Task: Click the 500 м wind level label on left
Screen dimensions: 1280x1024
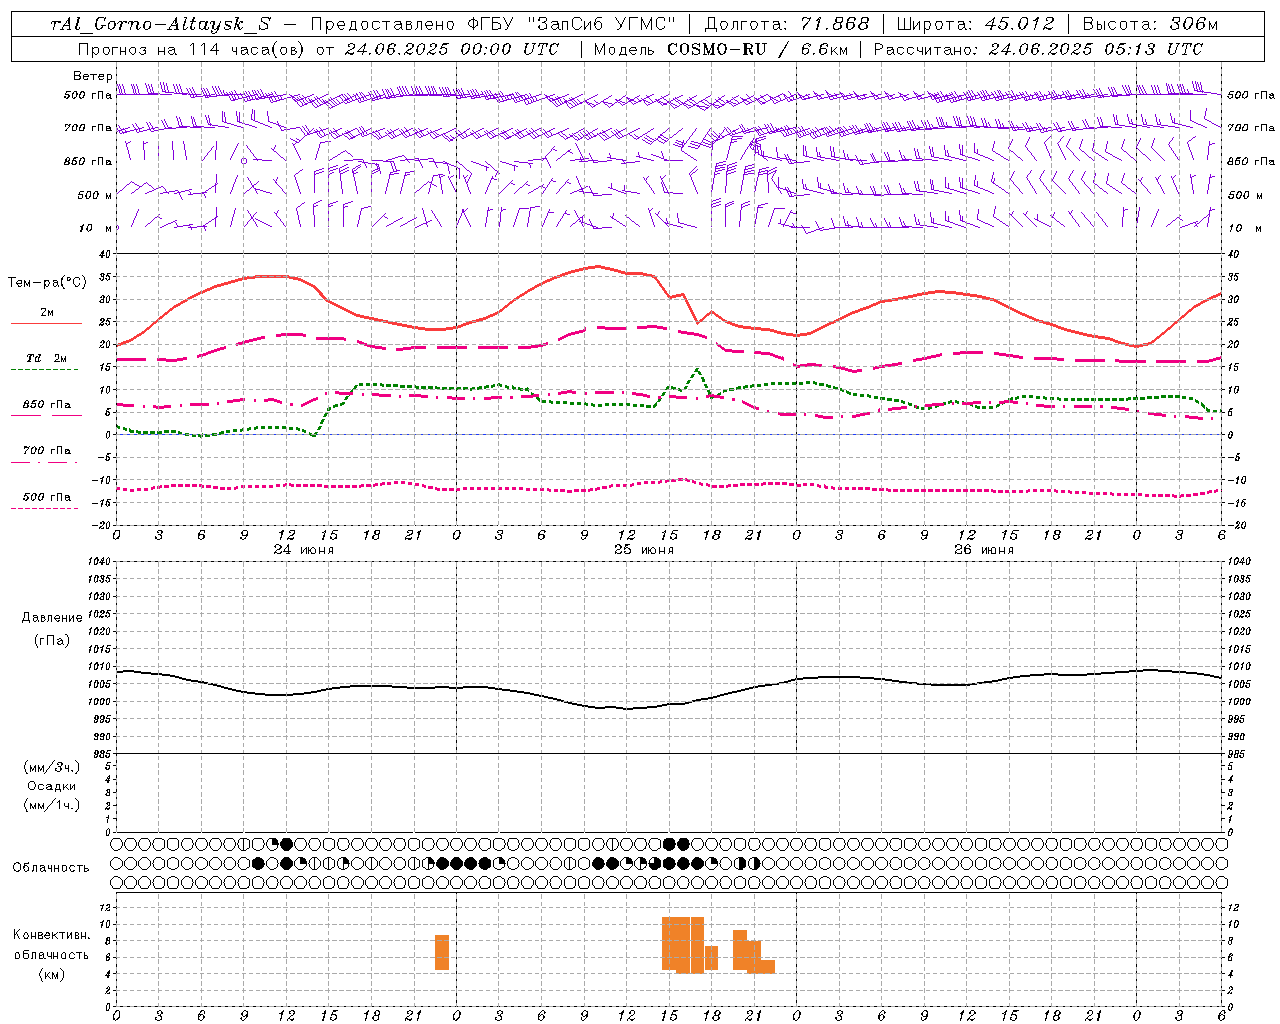Action: pos(94,195)
